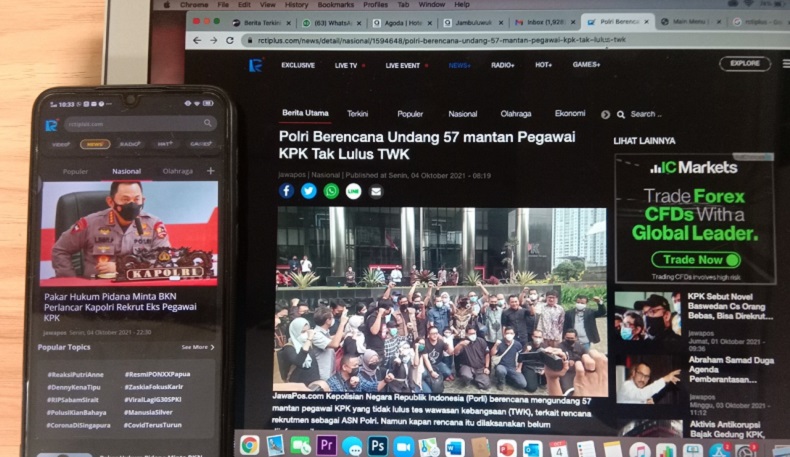The width and height of the screenshot is (790, 457).
Task: Click browser forward arrow
Action: pyautogui.click(x=214, y=40)
